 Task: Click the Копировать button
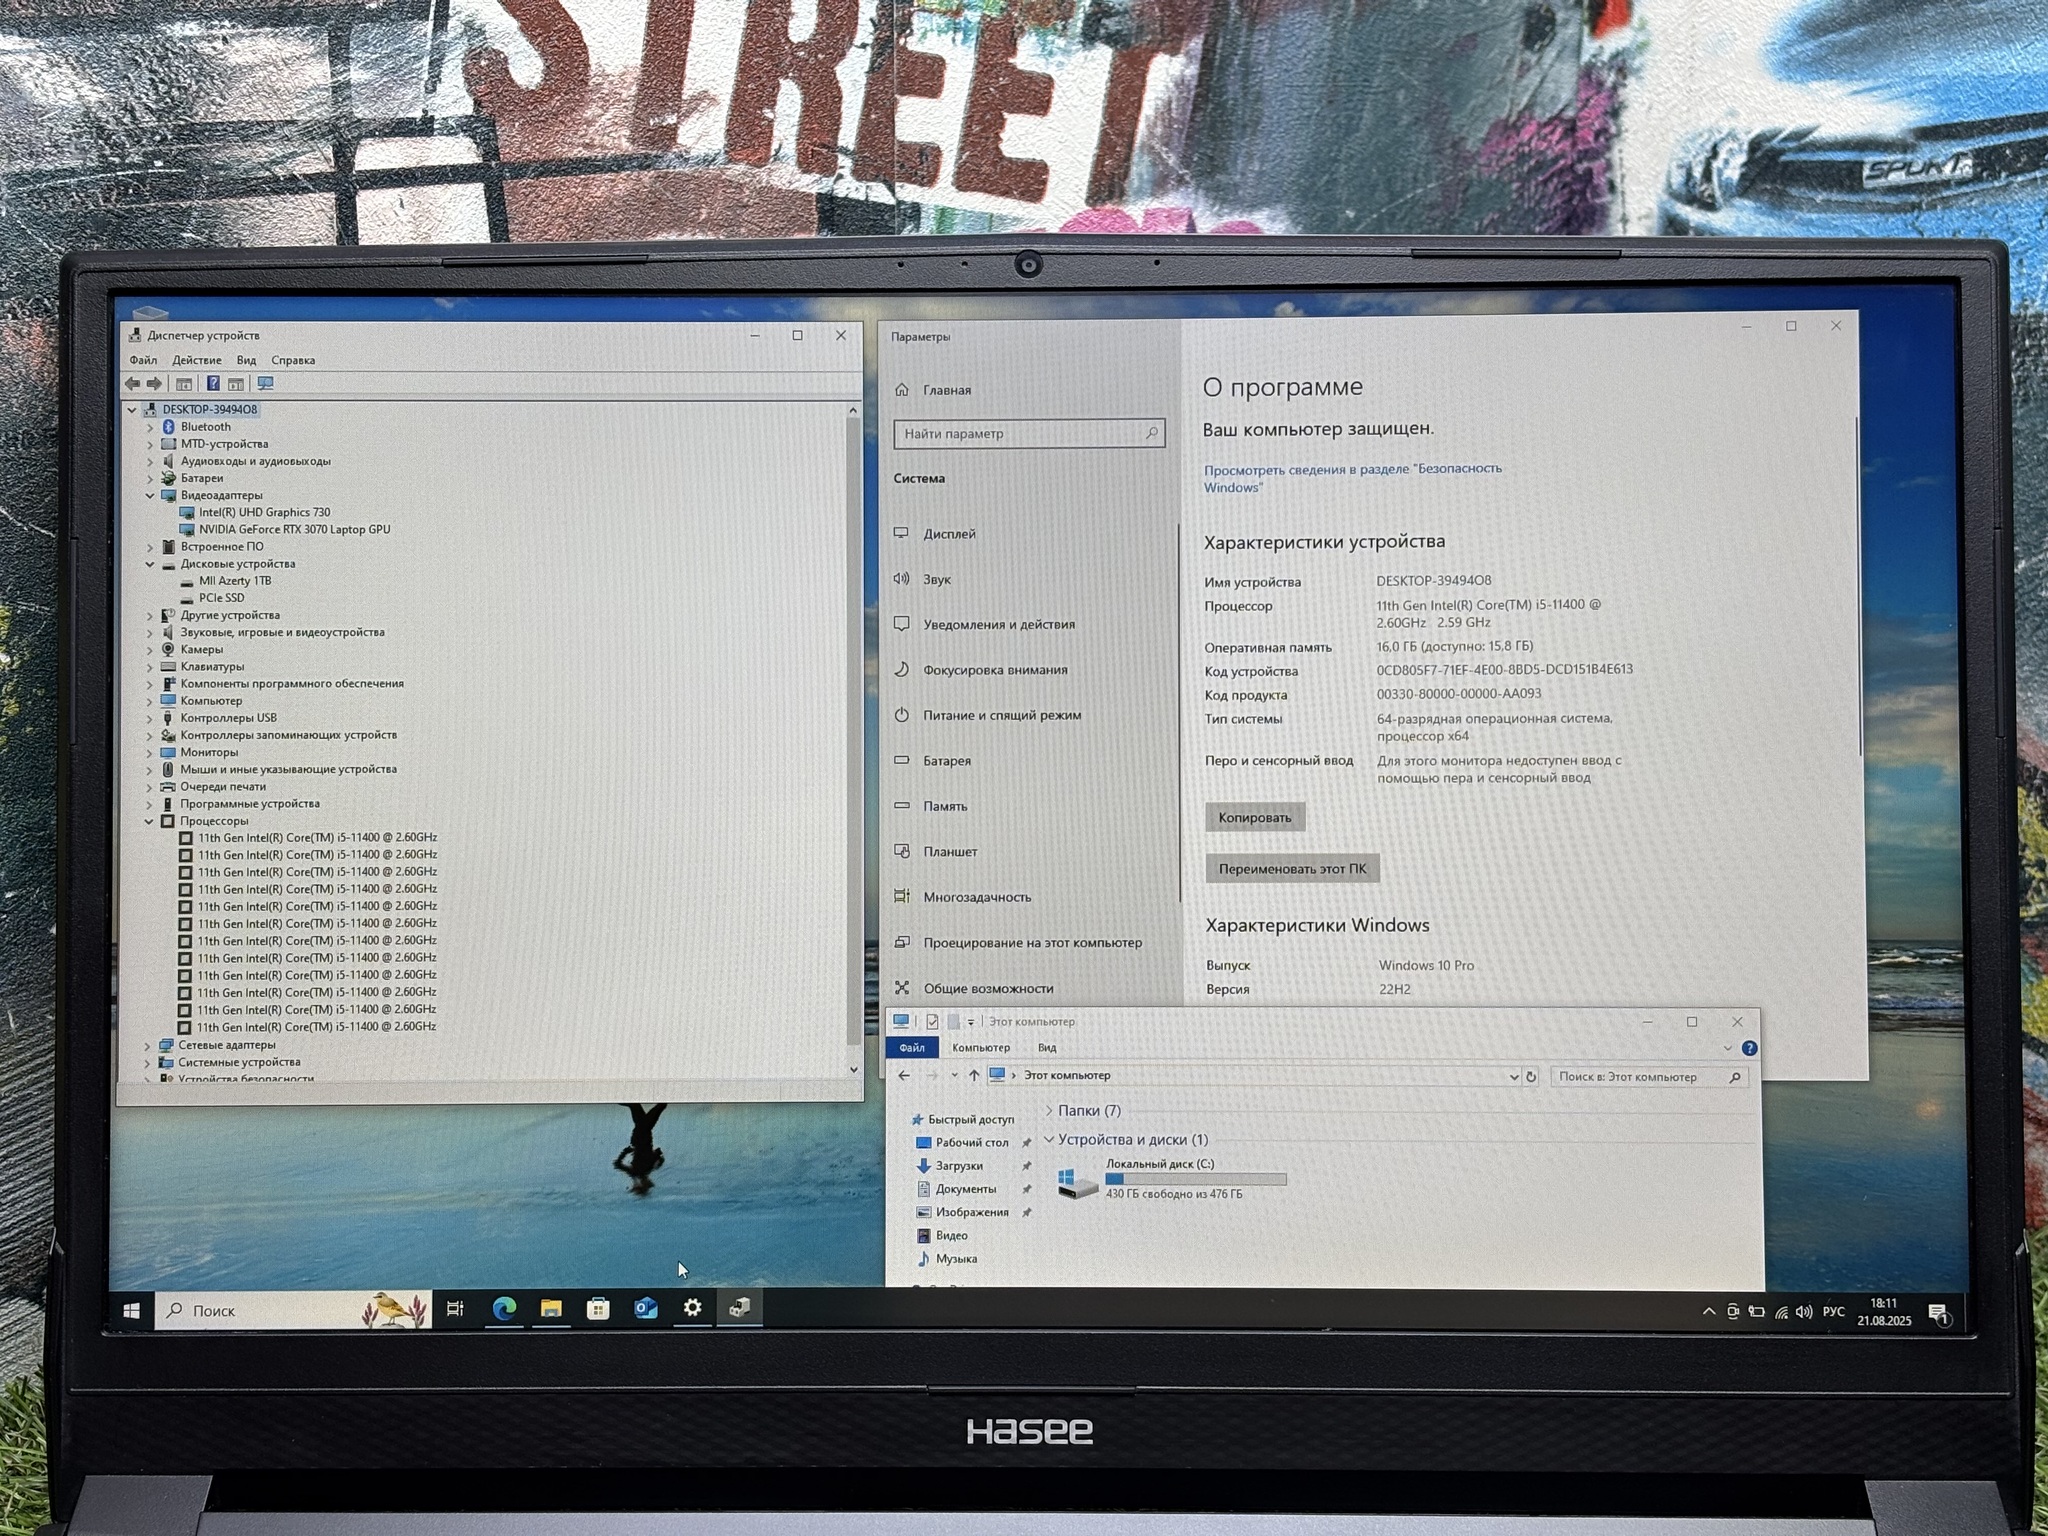(x=1254, y=817)
